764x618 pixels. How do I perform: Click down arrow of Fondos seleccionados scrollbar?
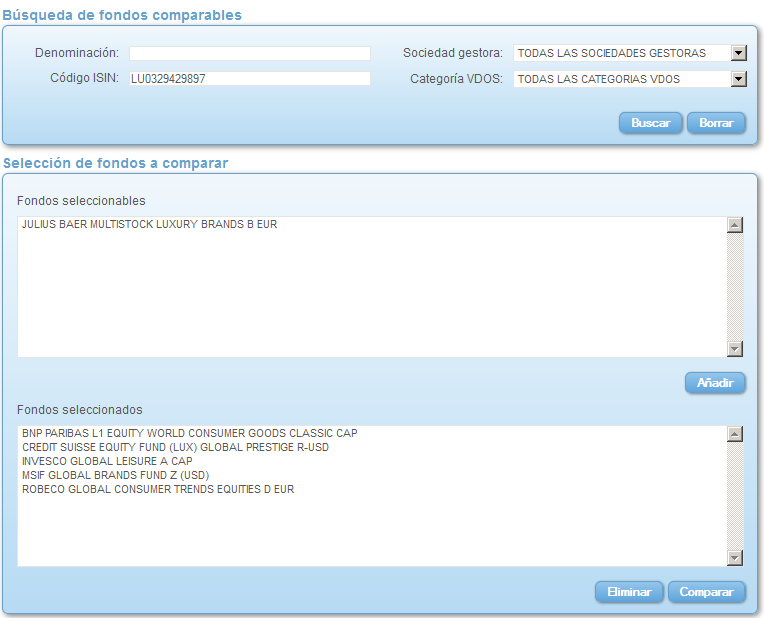click(735, 558)
